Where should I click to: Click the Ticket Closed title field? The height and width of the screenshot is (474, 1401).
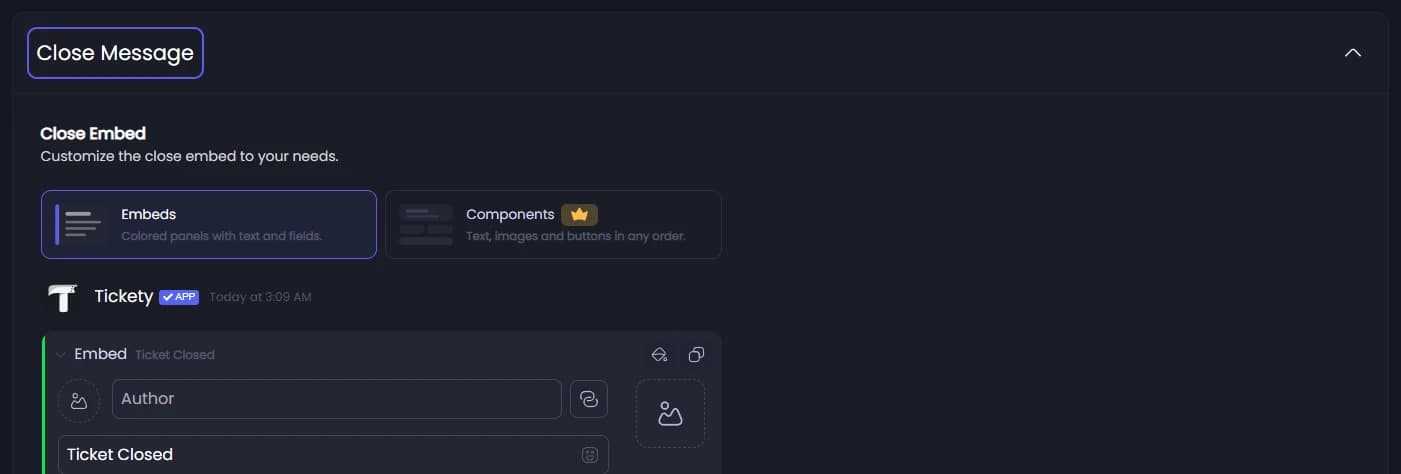tap(333, 455)
